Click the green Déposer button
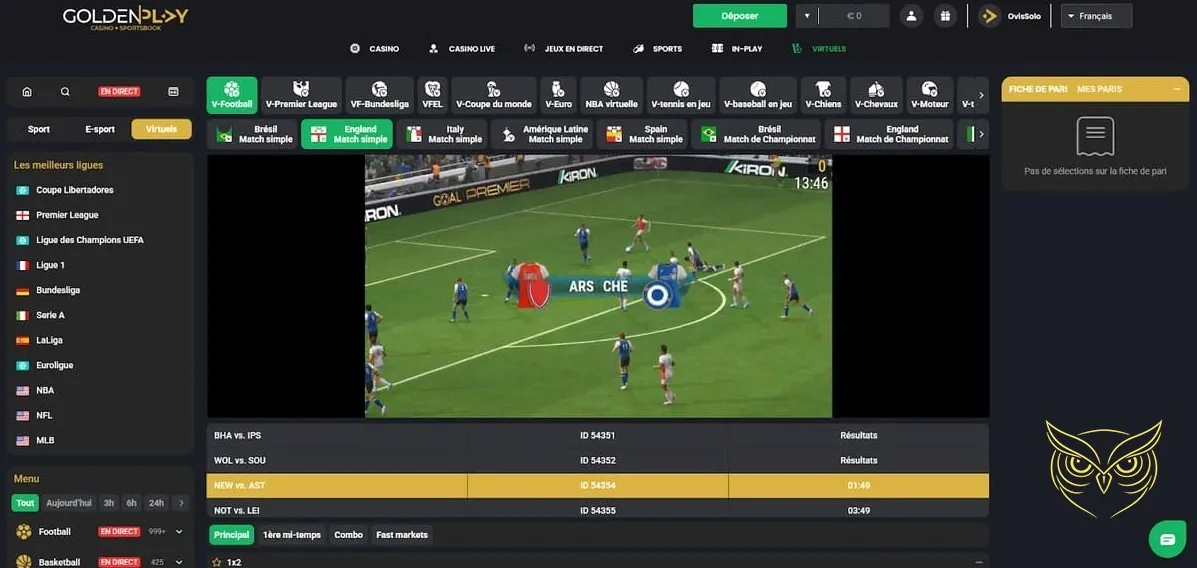Screen dimensions: 1197x568 [740, 16]
